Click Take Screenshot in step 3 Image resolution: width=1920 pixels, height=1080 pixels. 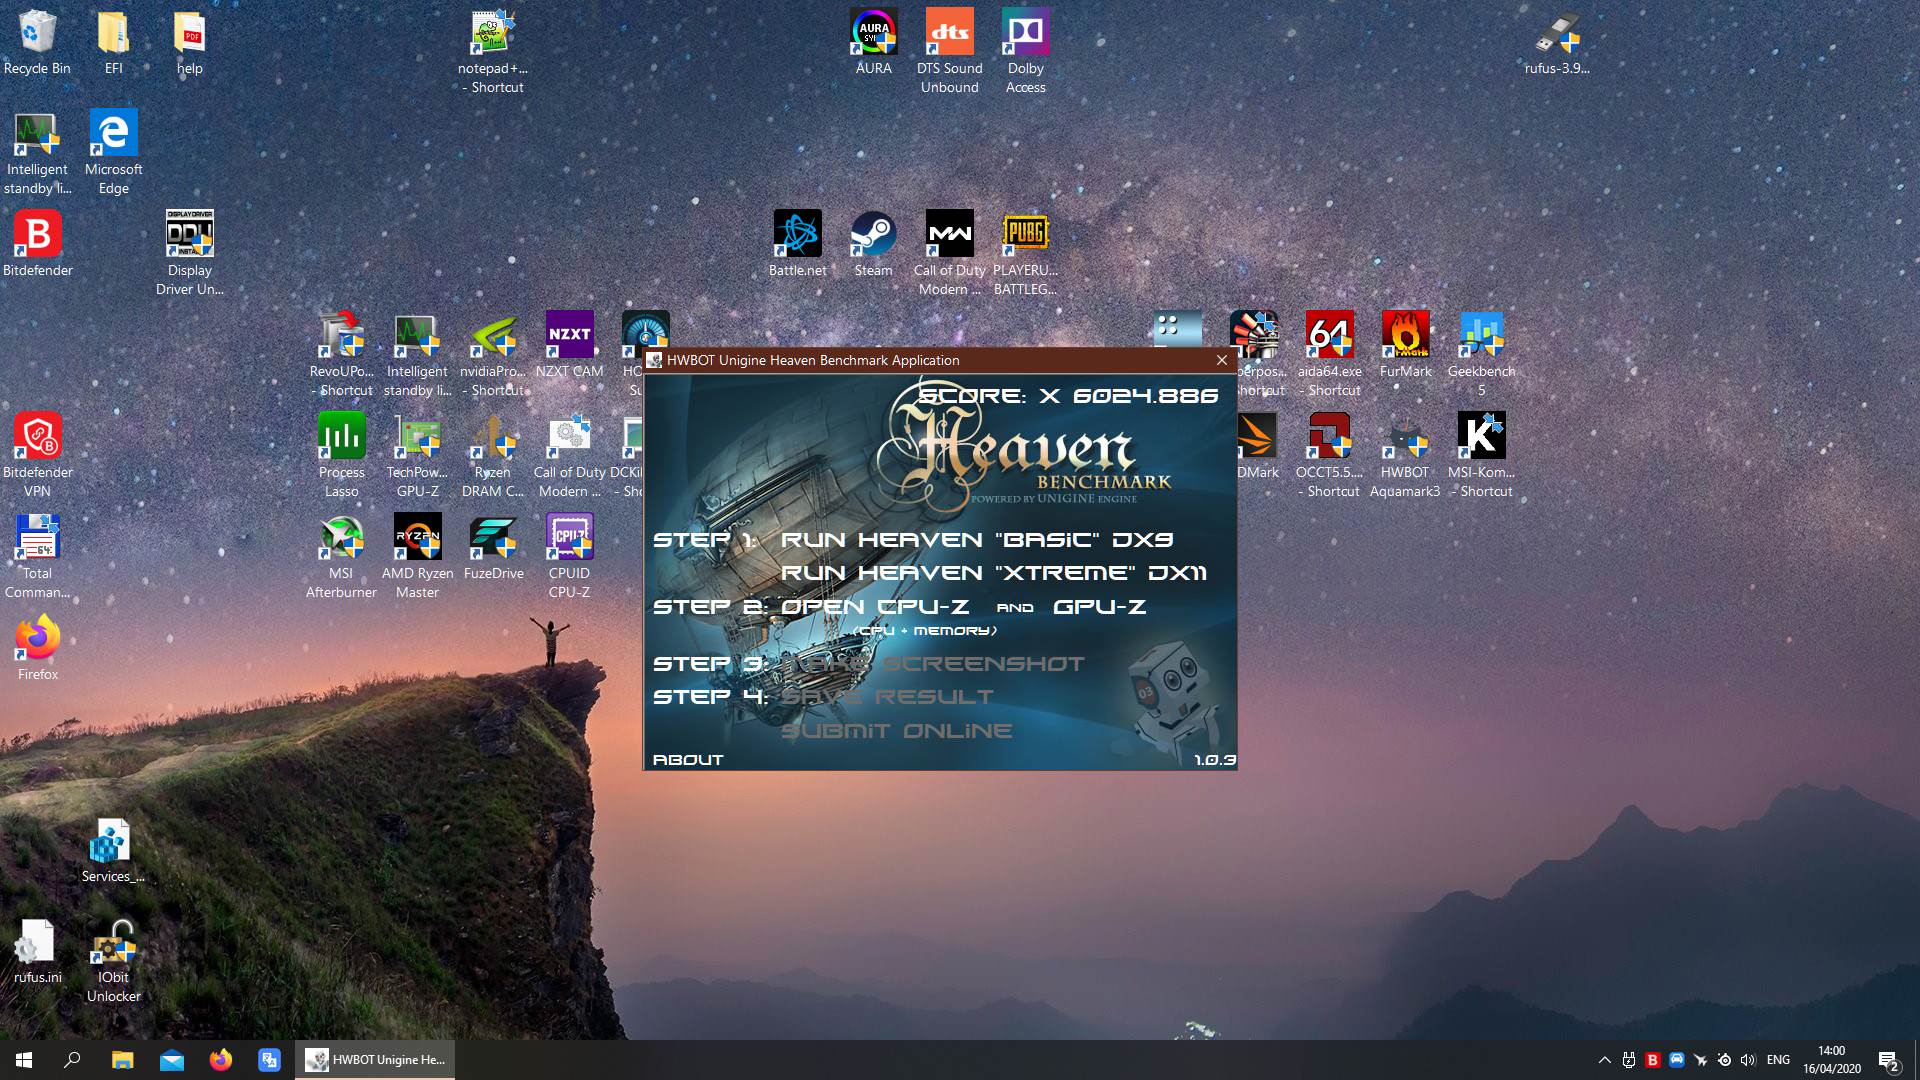click(932, 664)
